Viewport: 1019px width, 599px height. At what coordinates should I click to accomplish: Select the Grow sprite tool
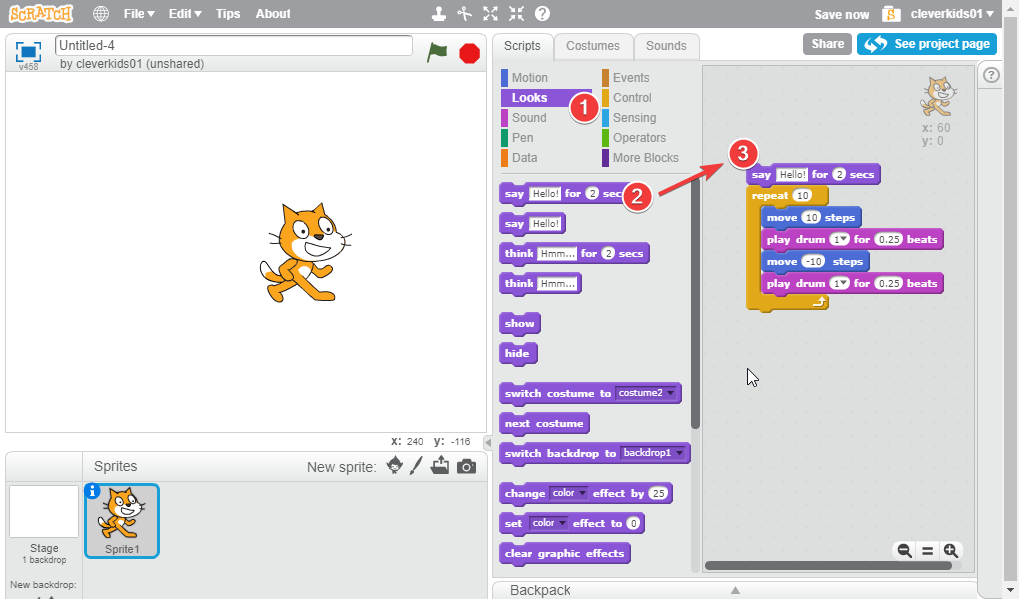(491, 14)
